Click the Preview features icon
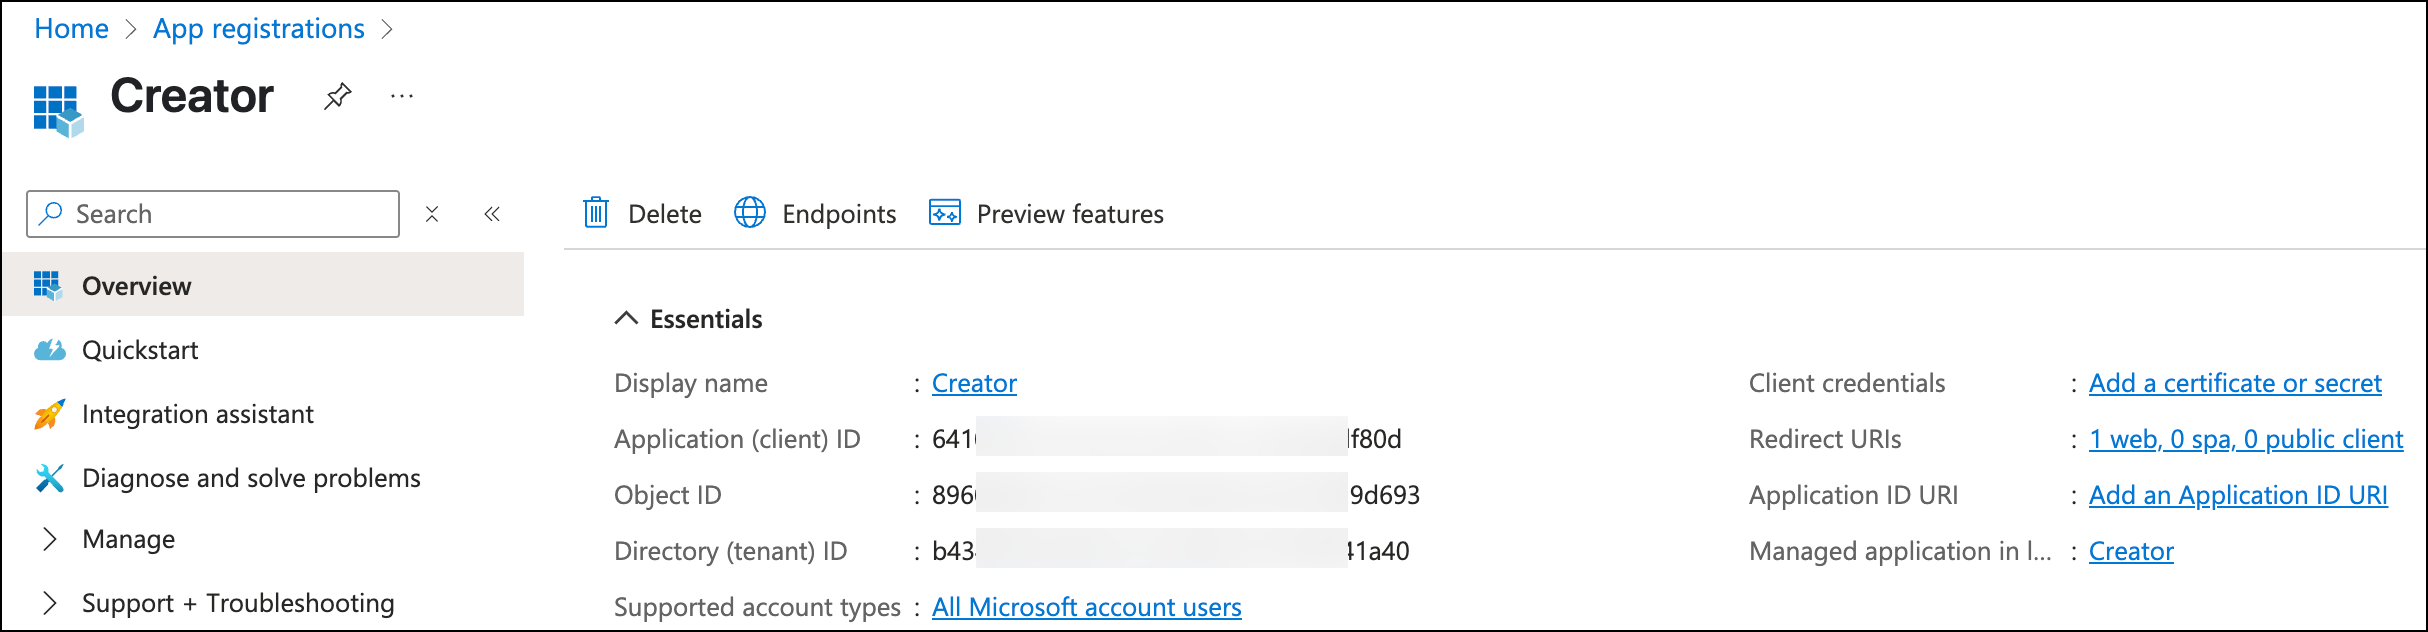 (x=944, y=213)
